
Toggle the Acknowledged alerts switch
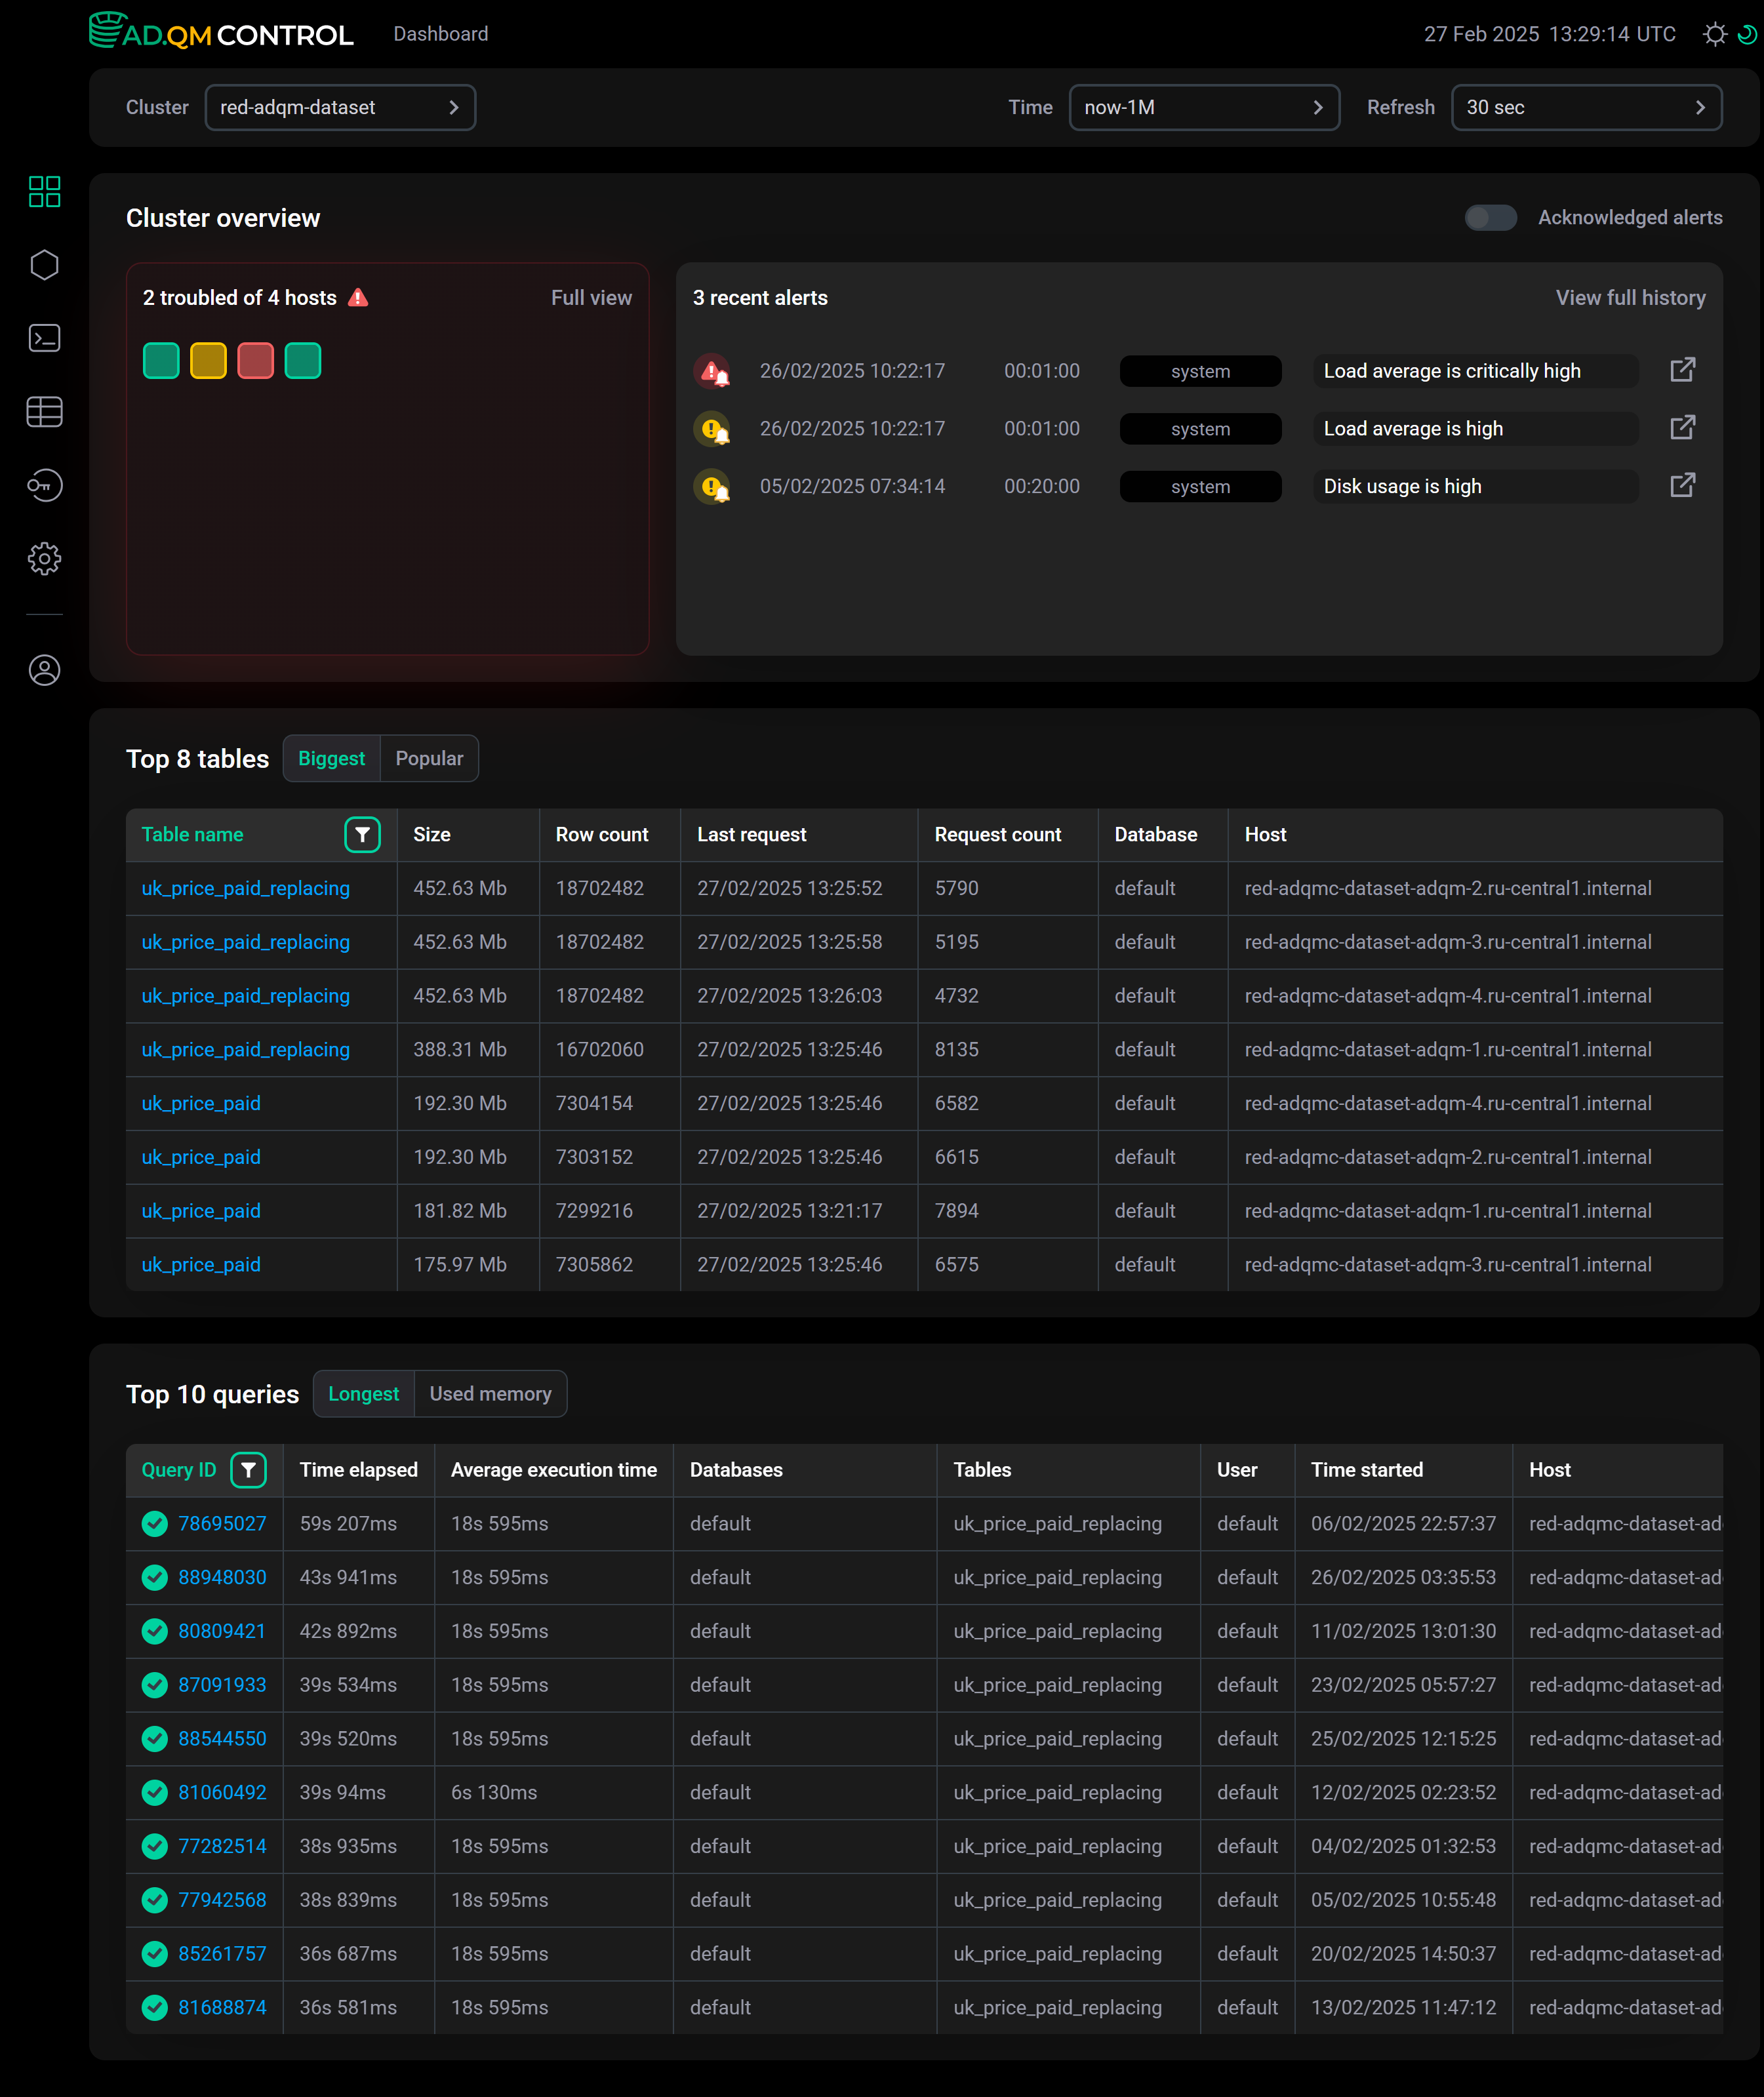(1491, 217)
